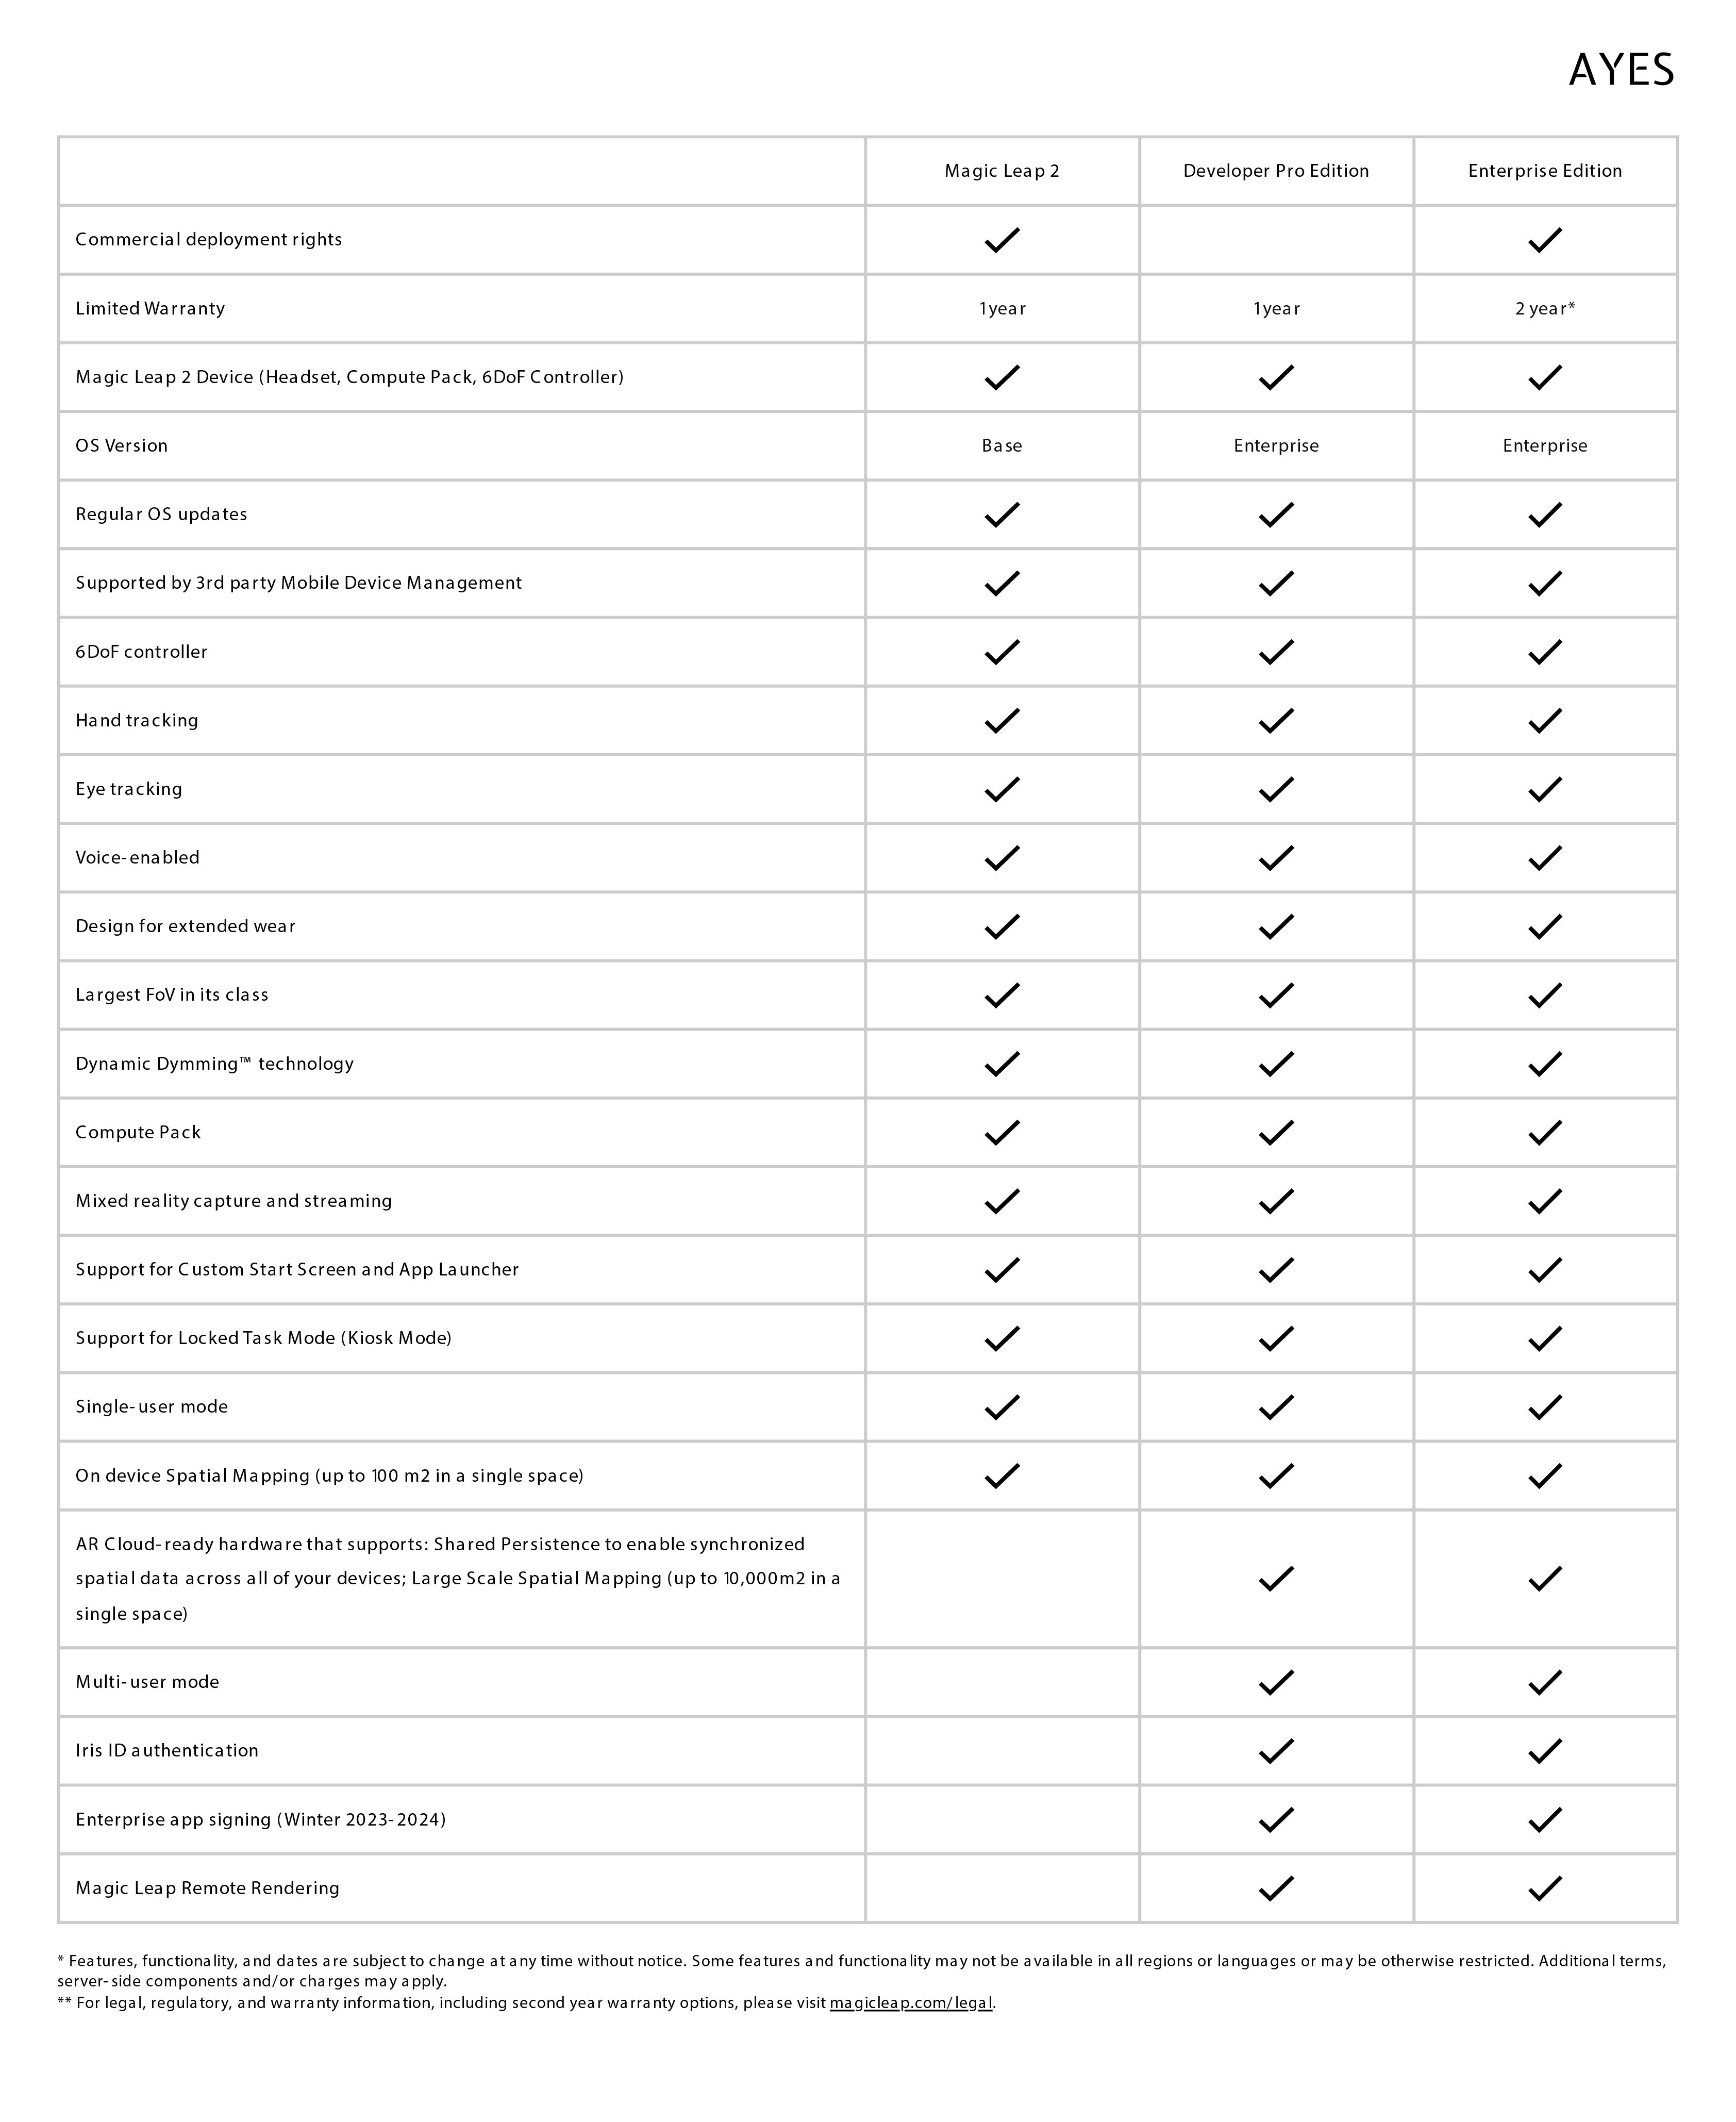Click the "Dynamic Dymming technology" row label
This screenshot has height=2122, width=1736.
214,1064
